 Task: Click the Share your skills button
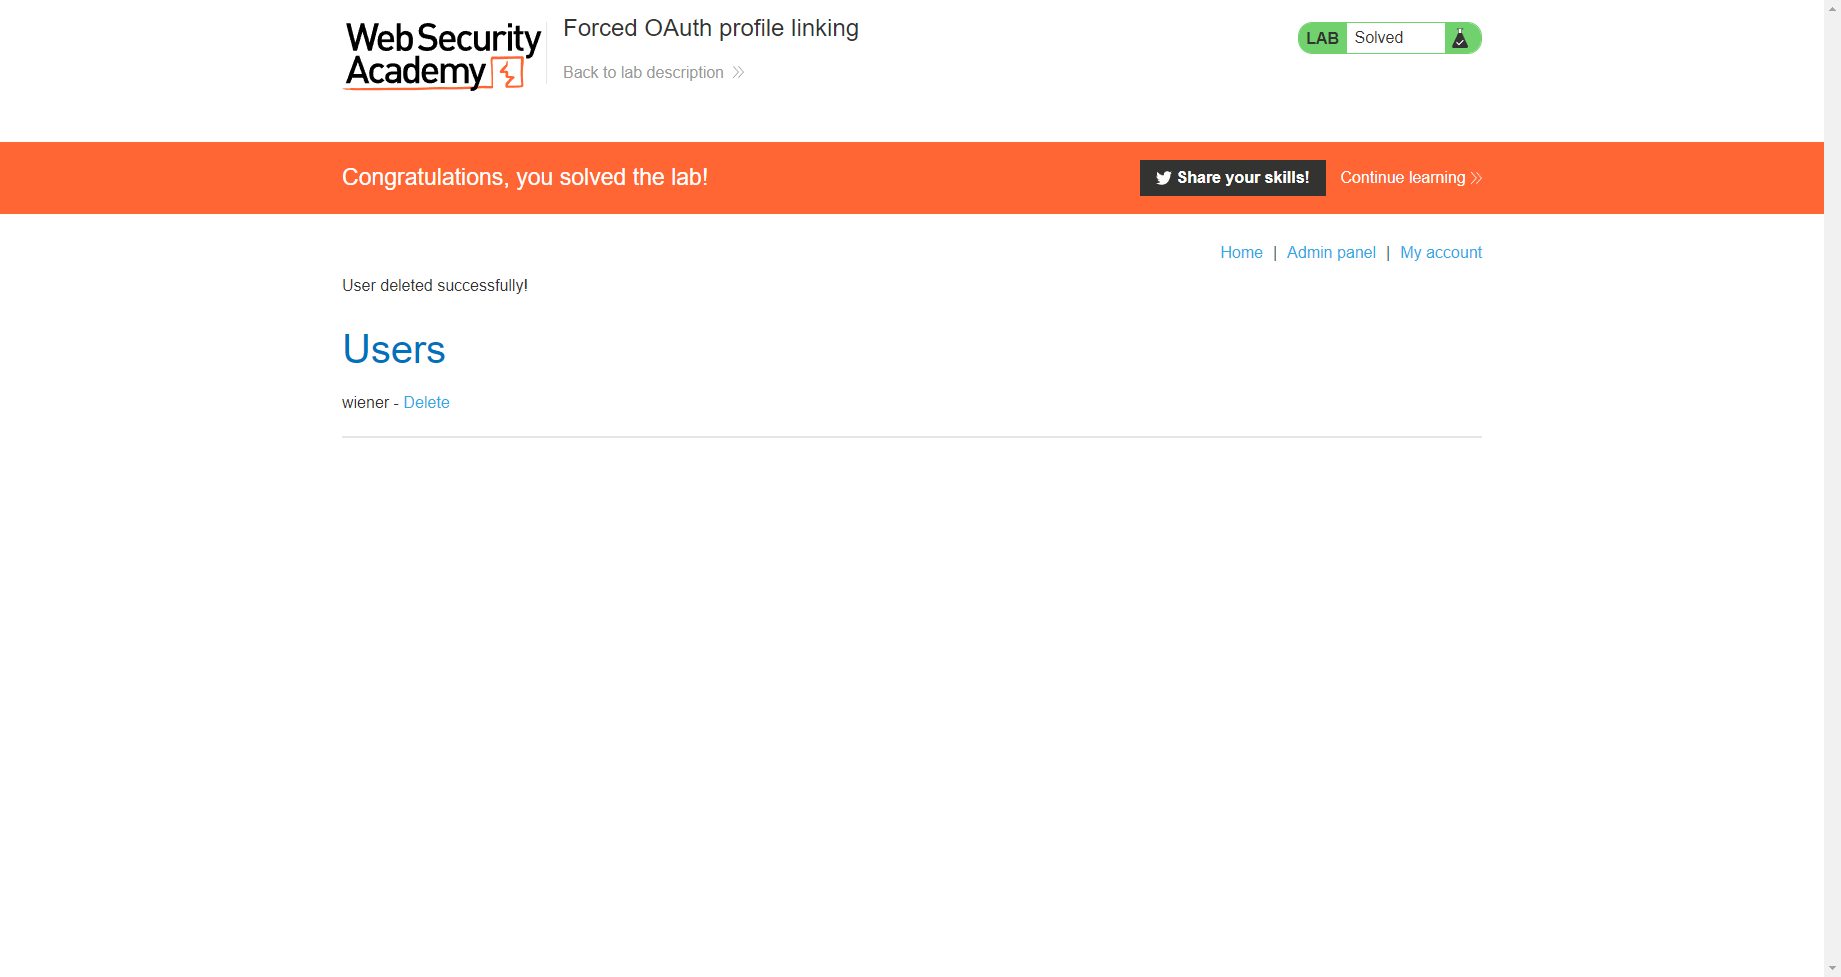pyautogui.click(x=1232, y=177)
